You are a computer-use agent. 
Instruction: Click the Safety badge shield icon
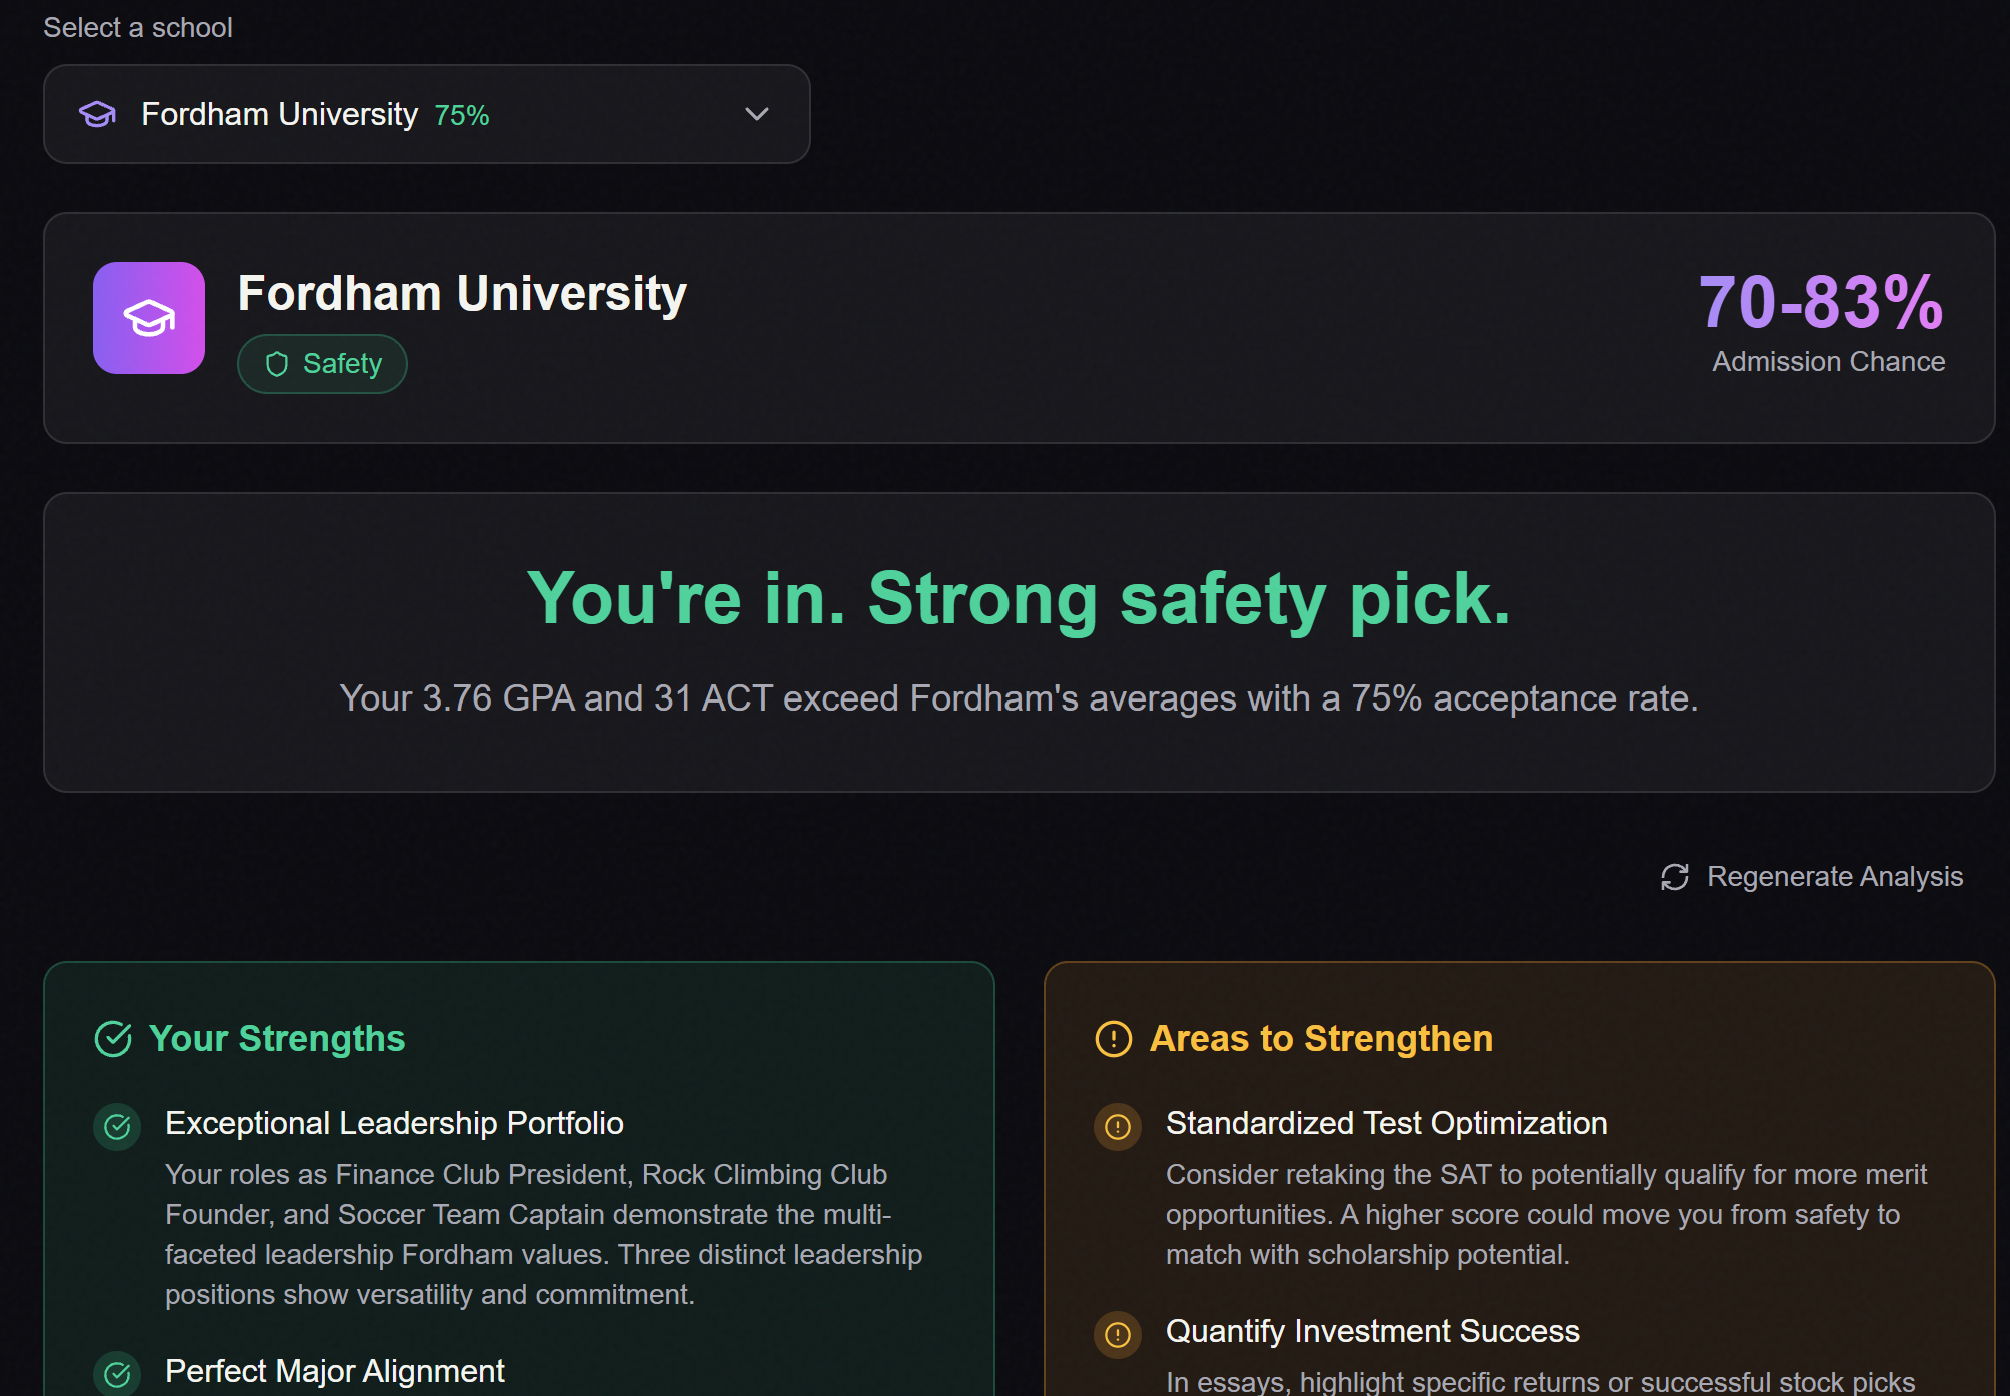pyautogui.click(x=277, y=364)
